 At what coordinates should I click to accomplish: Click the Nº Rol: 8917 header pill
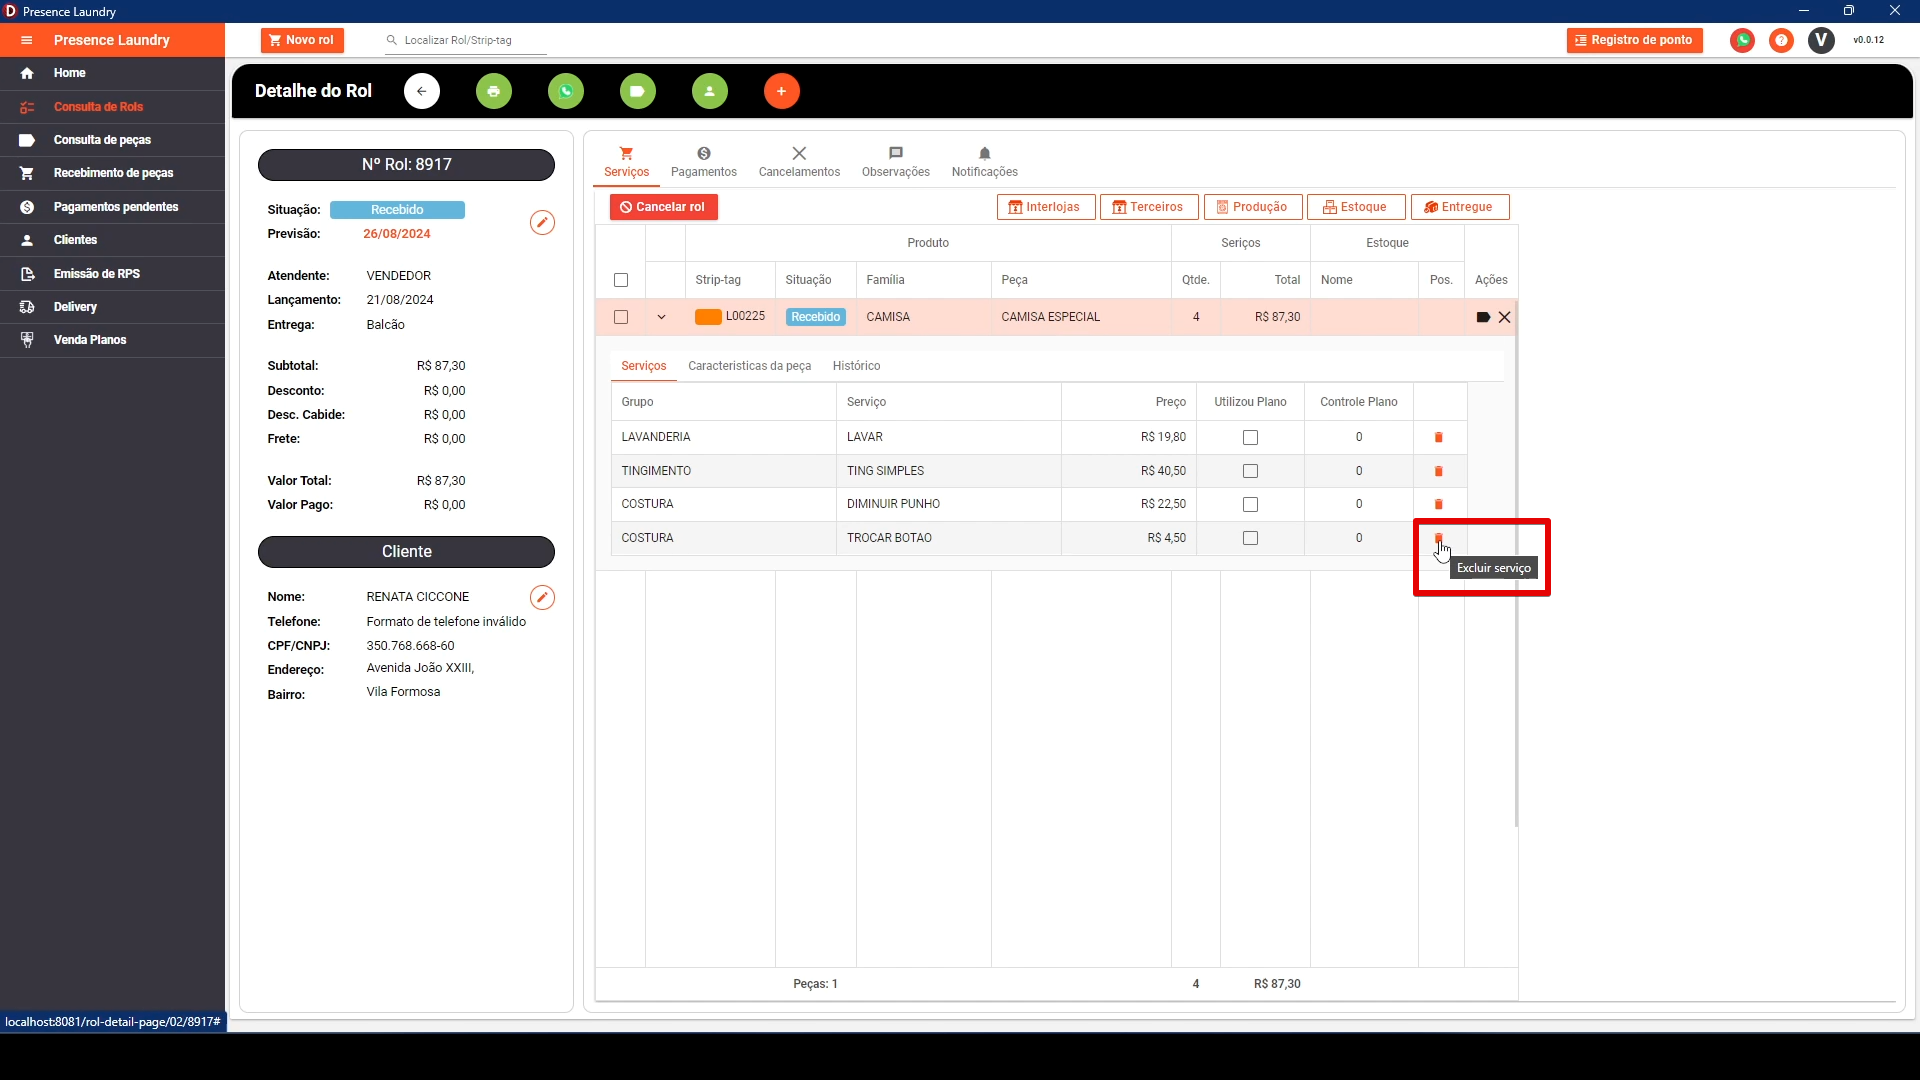[x=406, y=165]
